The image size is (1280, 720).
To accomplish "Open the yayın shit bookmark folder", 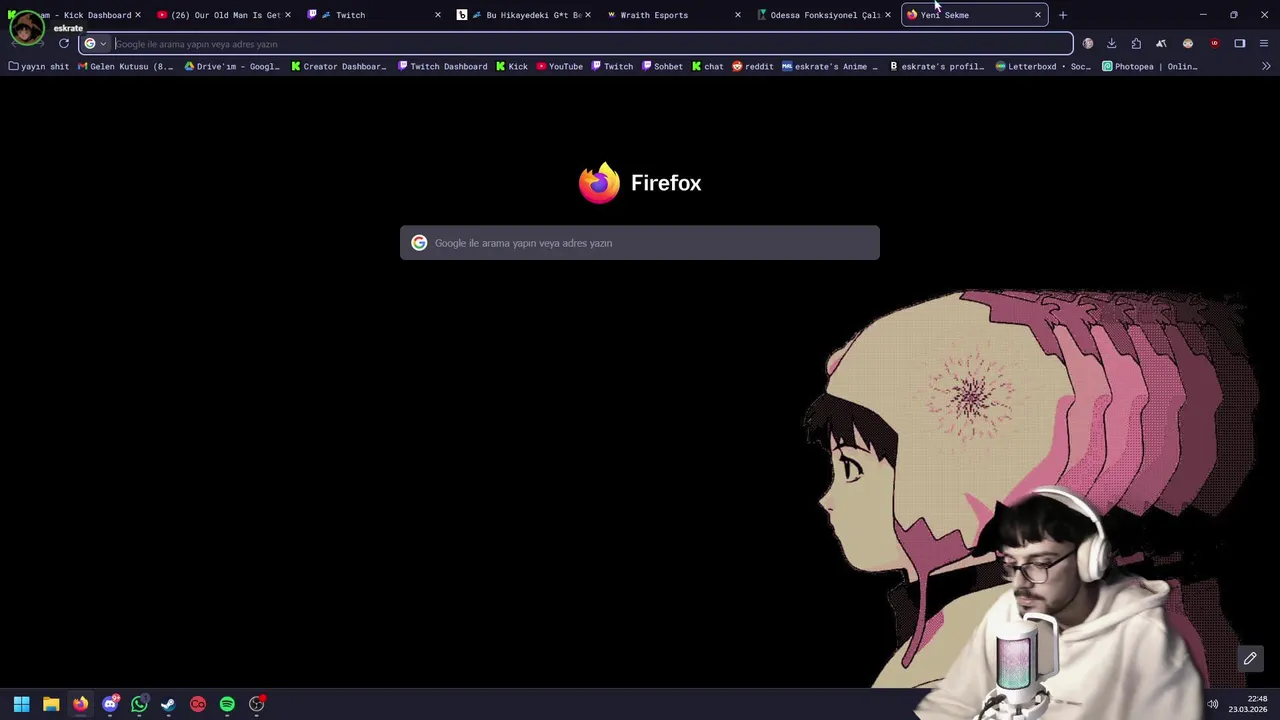I will click(39, 66).
